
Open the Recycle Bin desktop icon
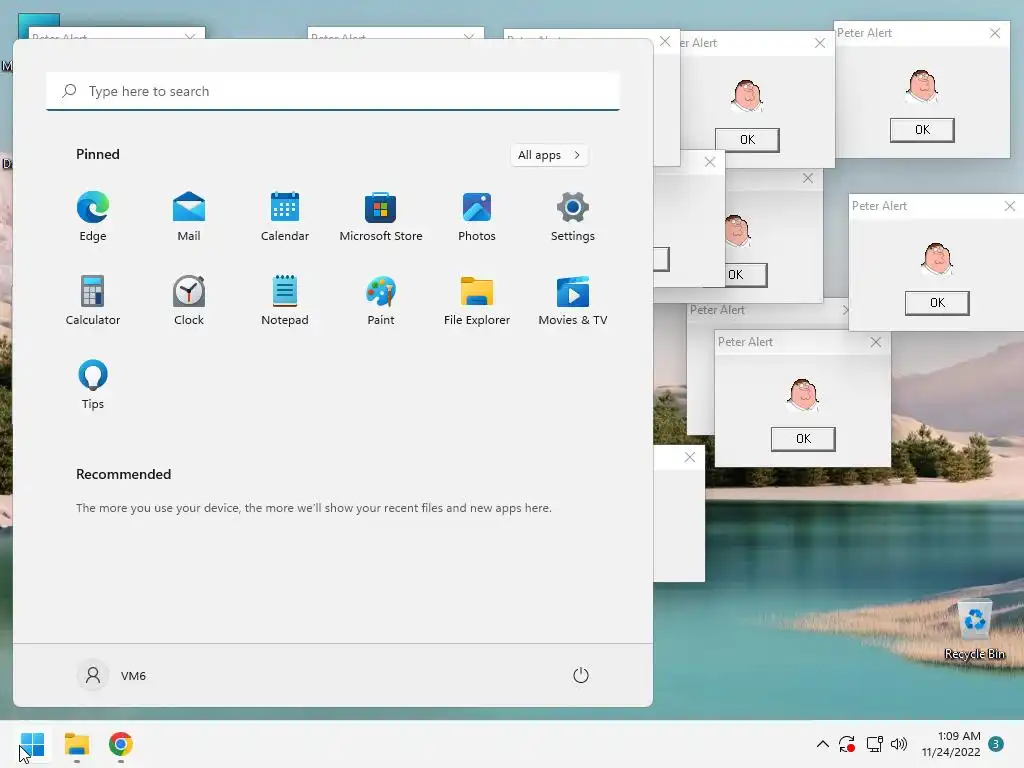click(974, 631)
